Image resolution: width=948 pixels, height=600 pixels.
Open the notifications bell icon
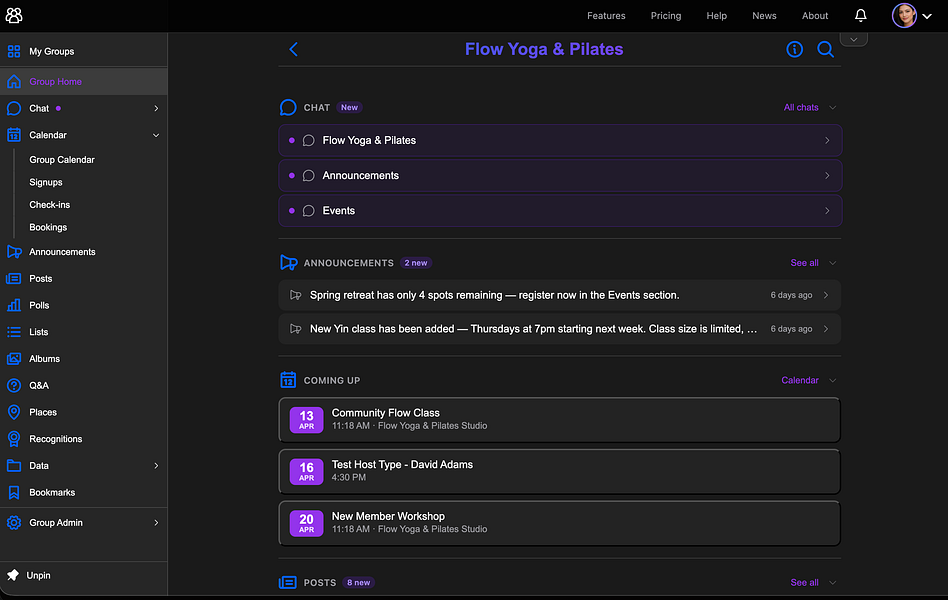860,16
